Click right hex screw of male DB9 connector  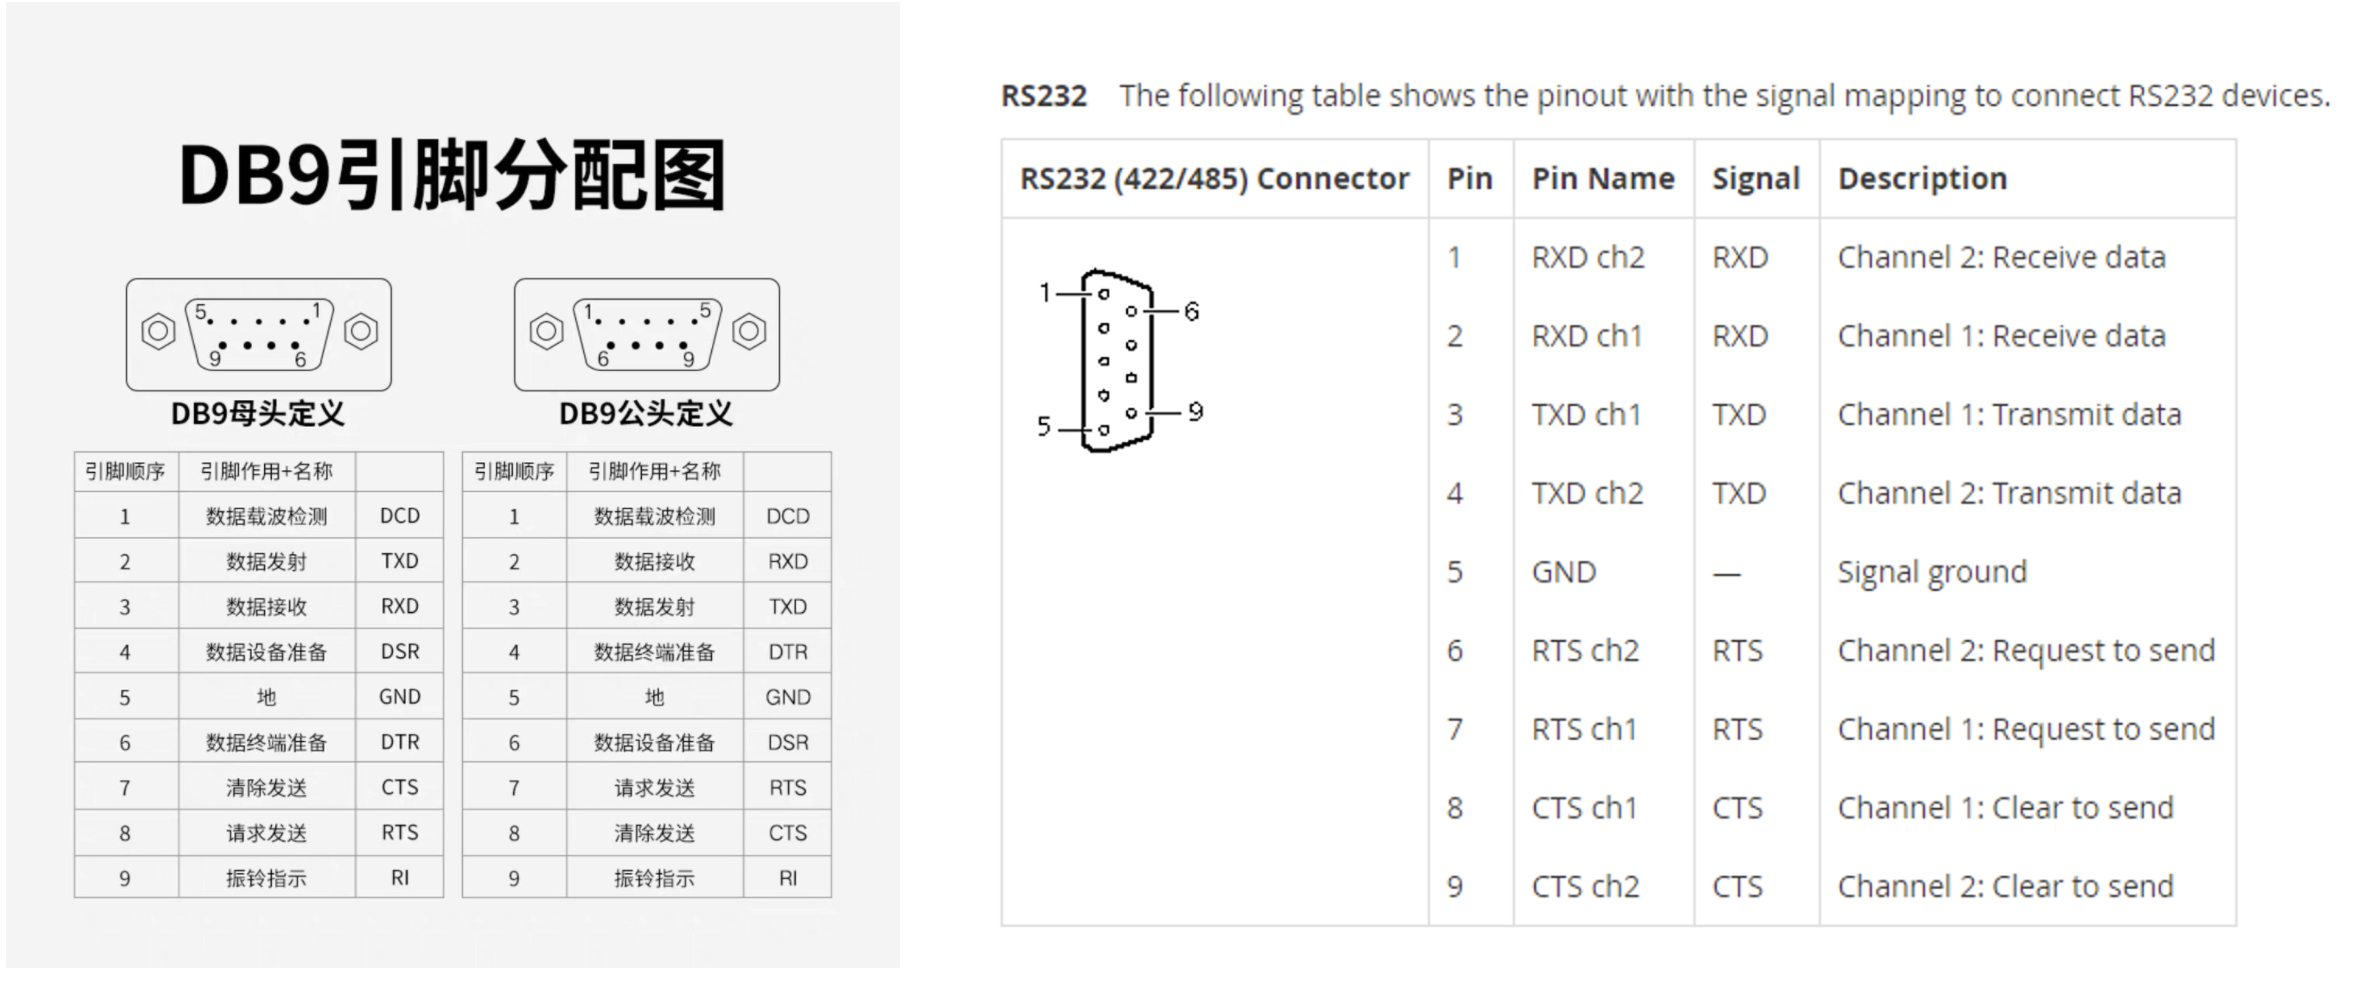(x=749, y=331)
